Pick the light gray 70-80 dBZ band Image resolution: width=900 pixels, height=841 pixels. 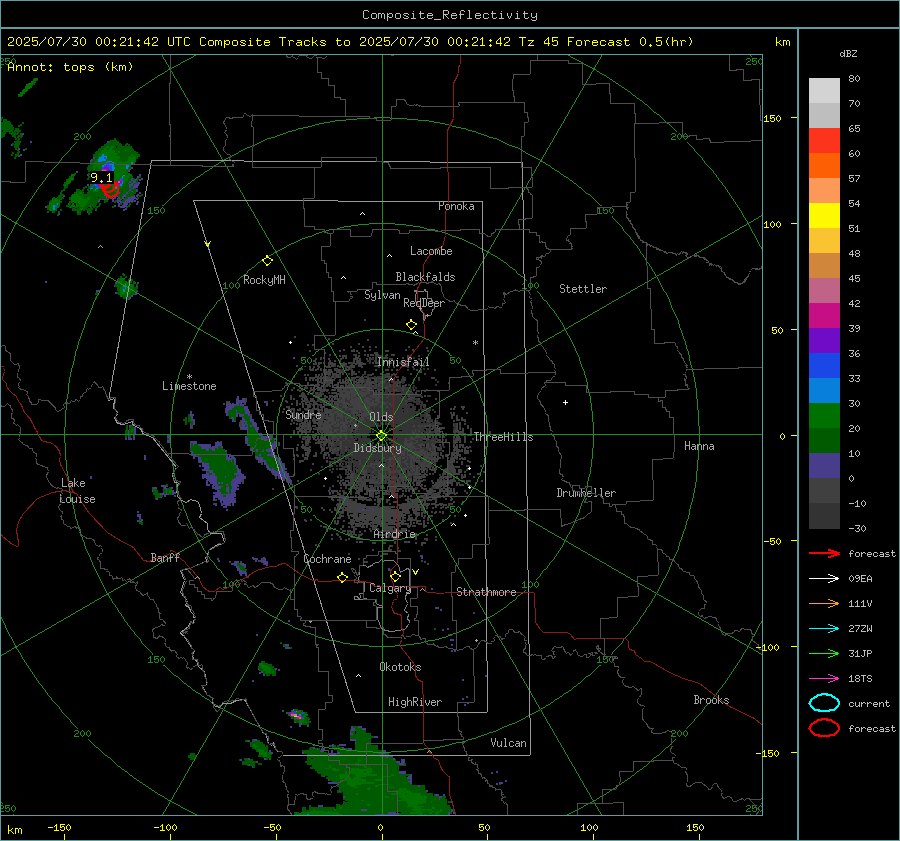click(824, 91)
